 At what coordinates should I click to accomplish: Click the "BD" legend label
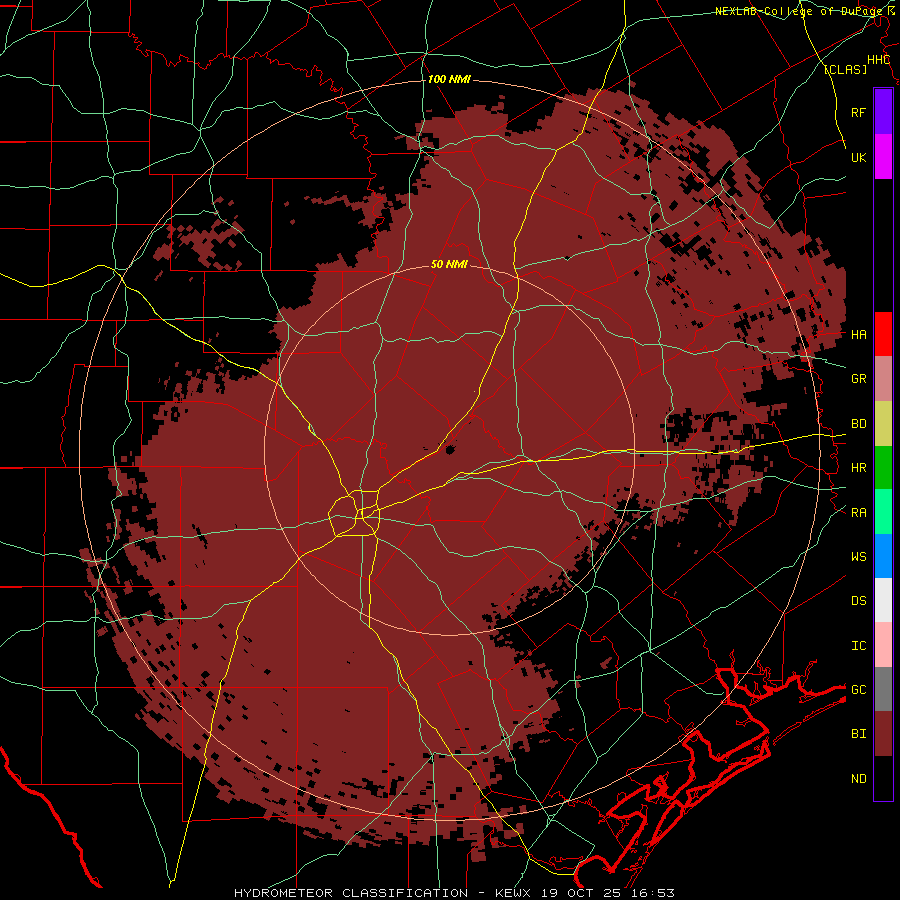coord(858,424)
